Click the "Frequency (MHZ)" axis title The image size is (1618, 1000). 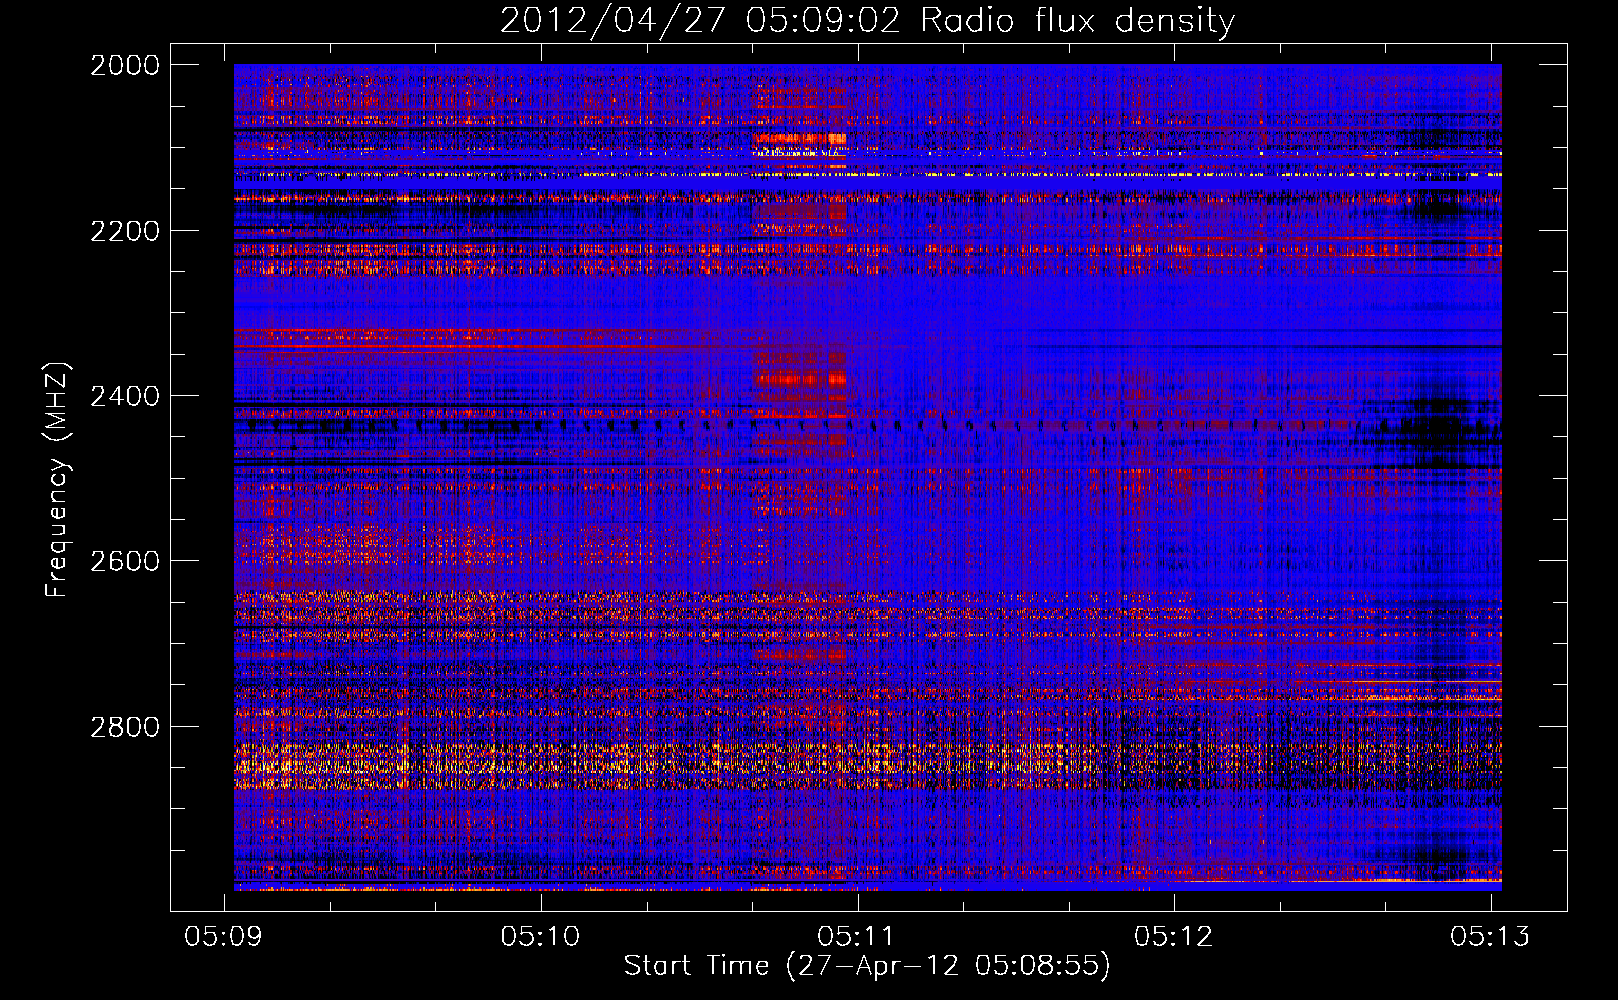tap(58, 479)
